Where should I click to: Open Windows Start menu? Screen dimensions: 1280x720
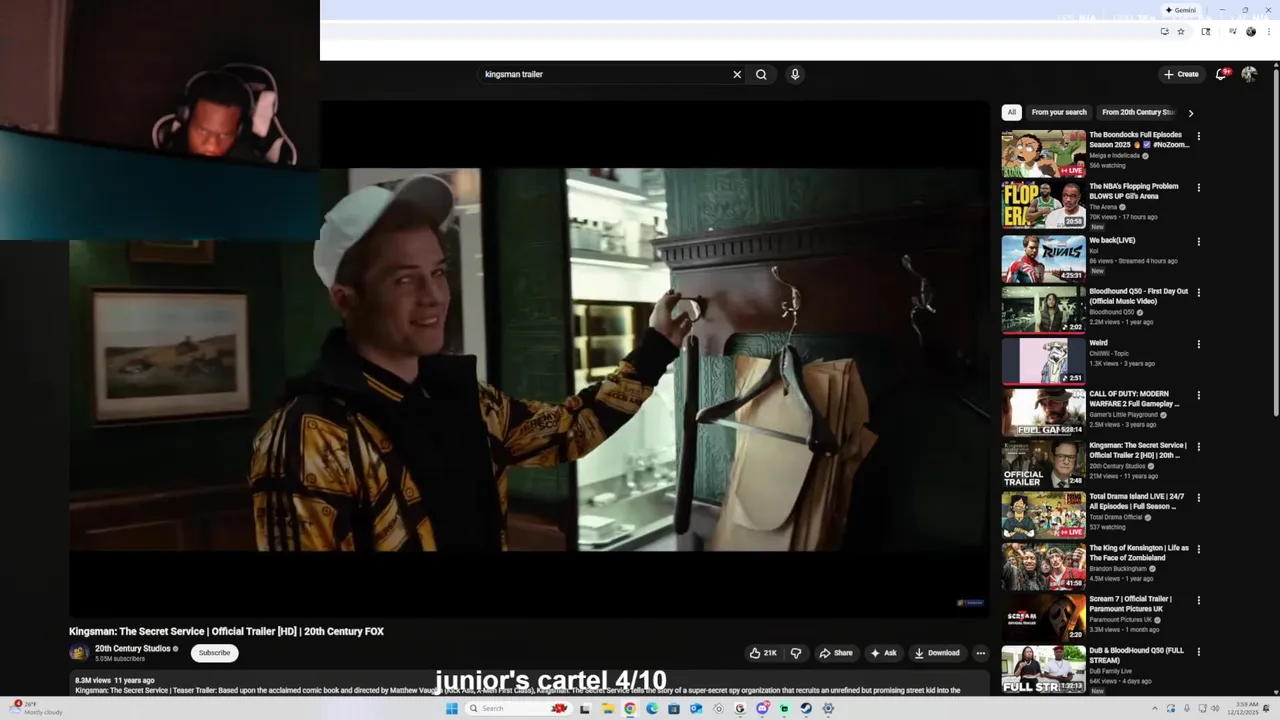(x=452, y=708)
